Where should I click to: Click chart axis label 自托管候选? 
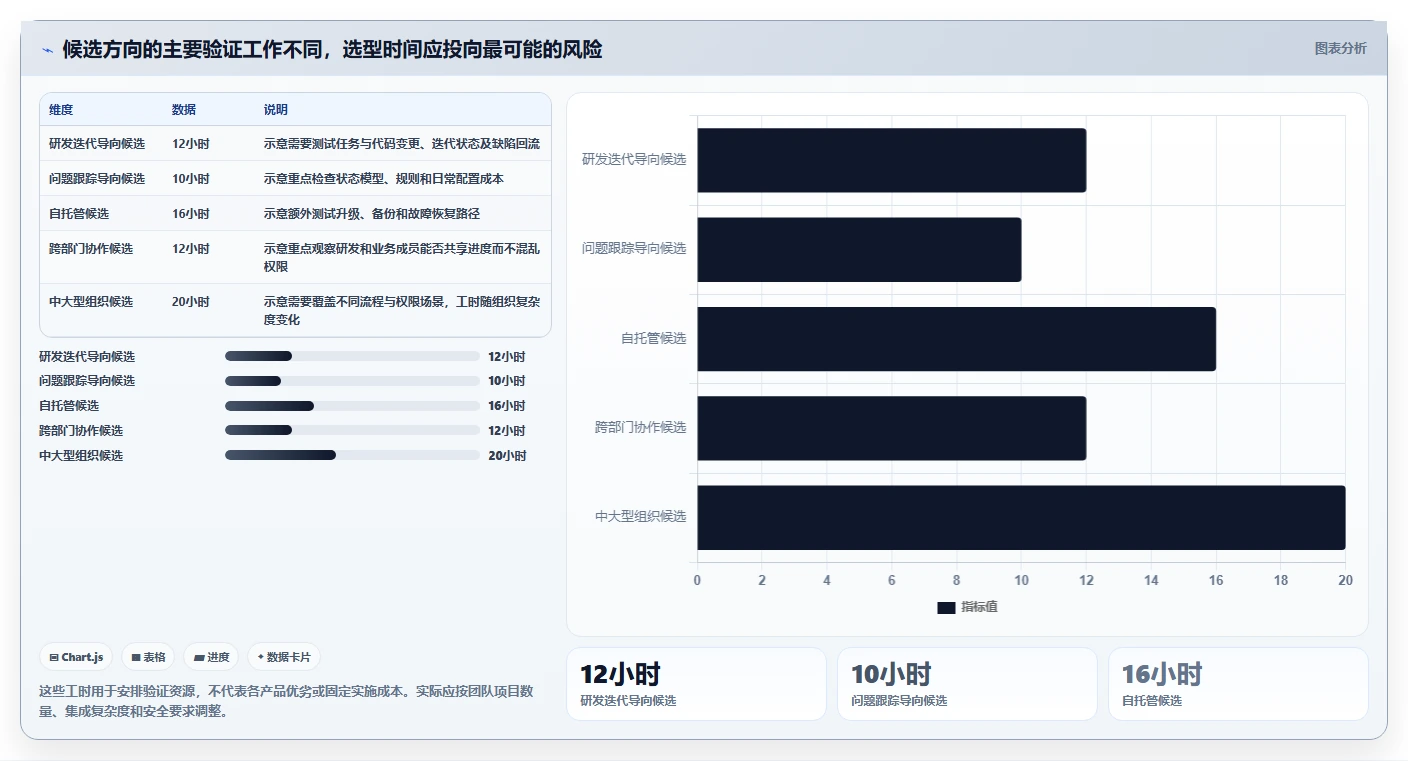653,339
